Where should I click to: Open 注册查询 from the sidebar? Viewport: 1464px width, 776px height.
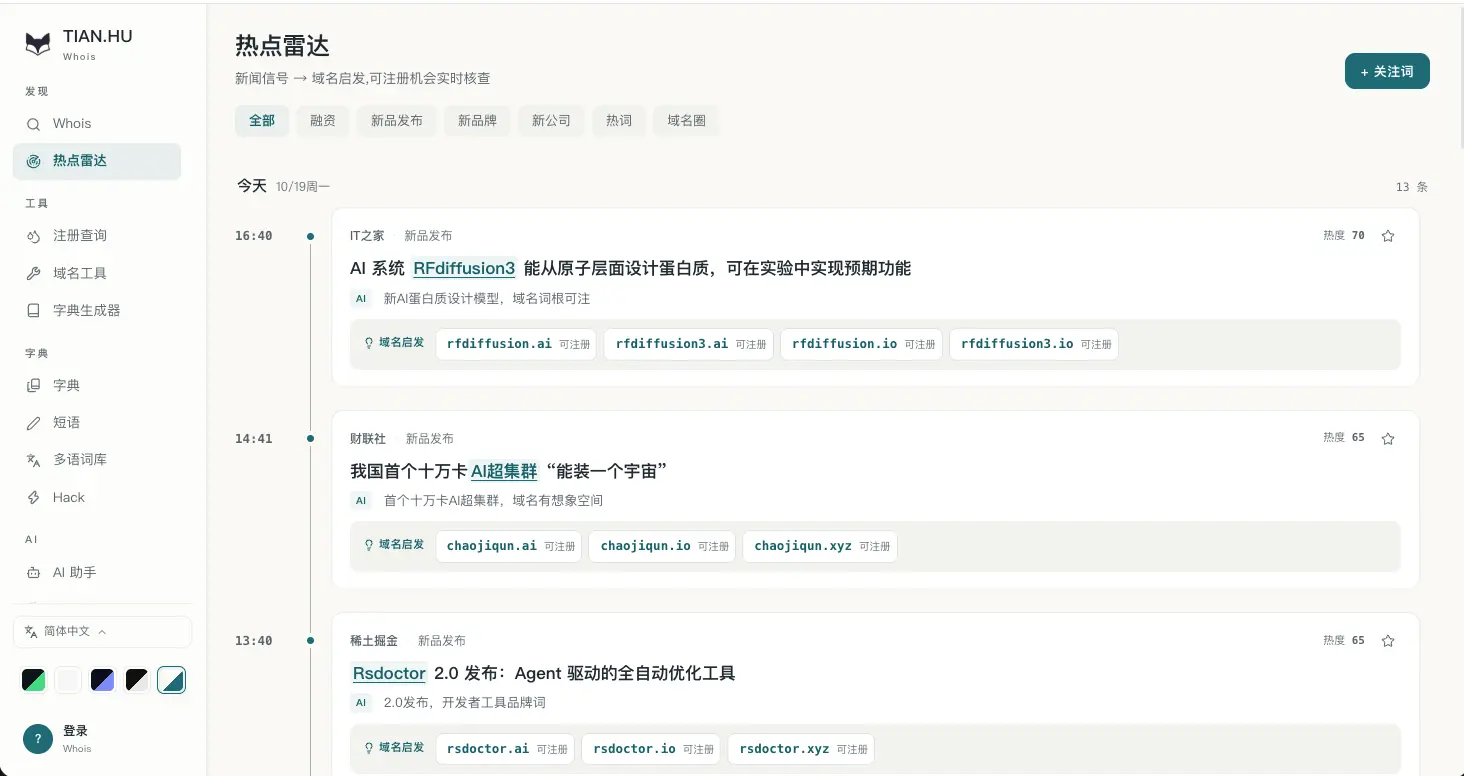(97, 236)
